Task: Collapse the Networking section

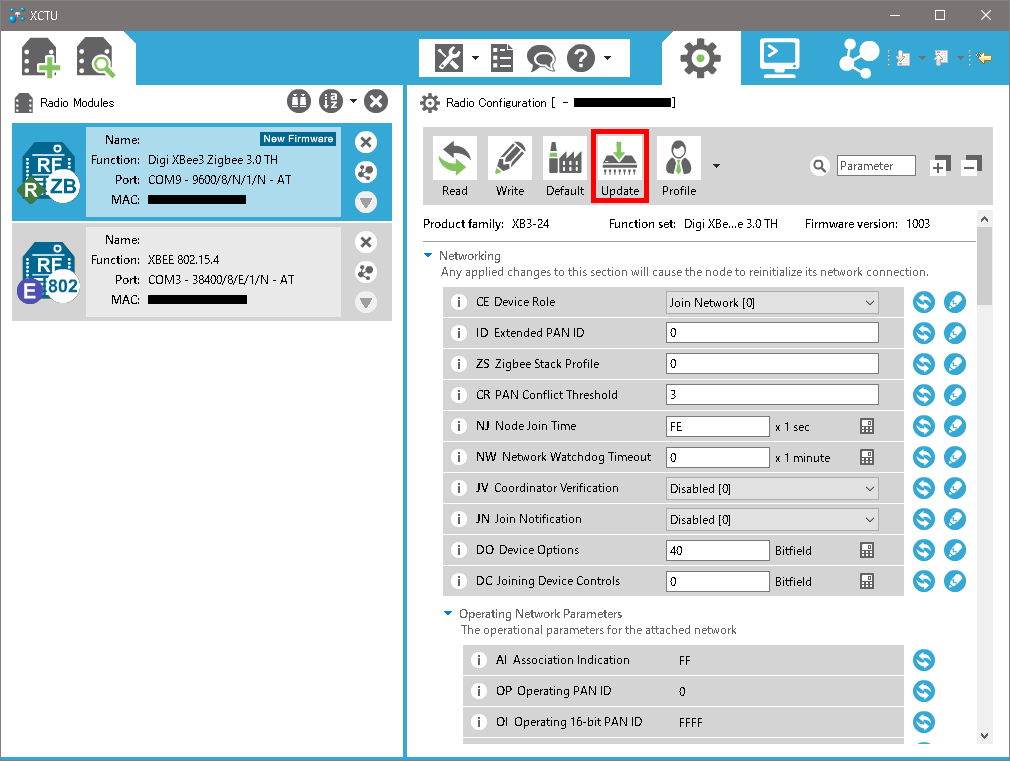Action: click(x=428, y=256)
